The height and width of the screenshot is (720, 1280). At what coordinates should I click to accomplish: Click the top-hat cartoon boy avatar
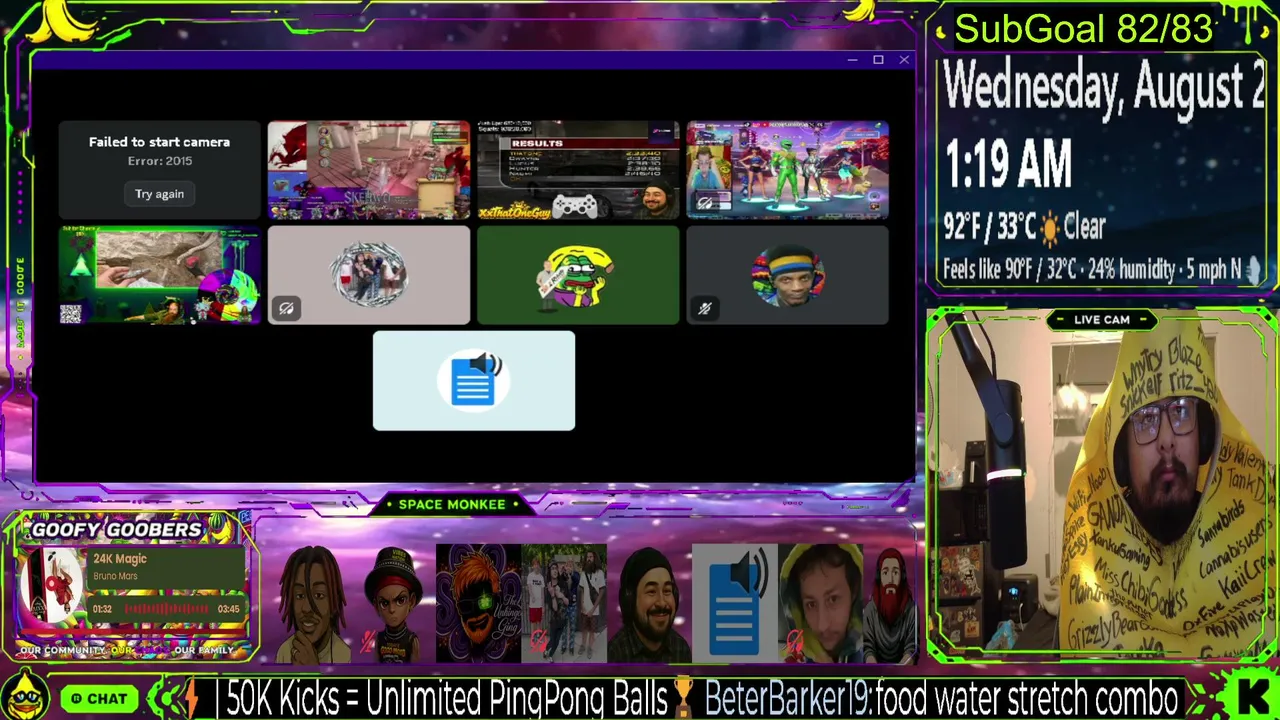394,604
